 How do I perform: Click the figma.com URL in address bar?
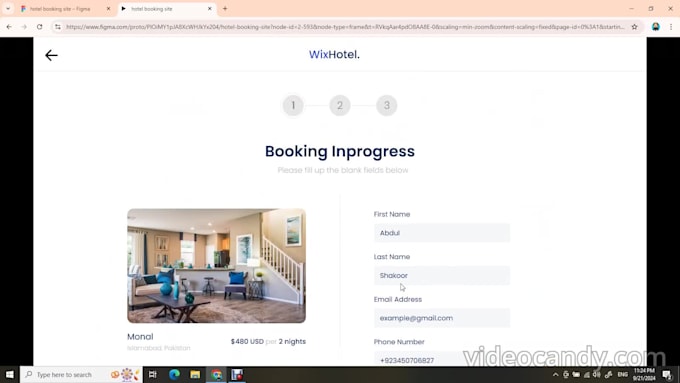[x=345, y=27]
